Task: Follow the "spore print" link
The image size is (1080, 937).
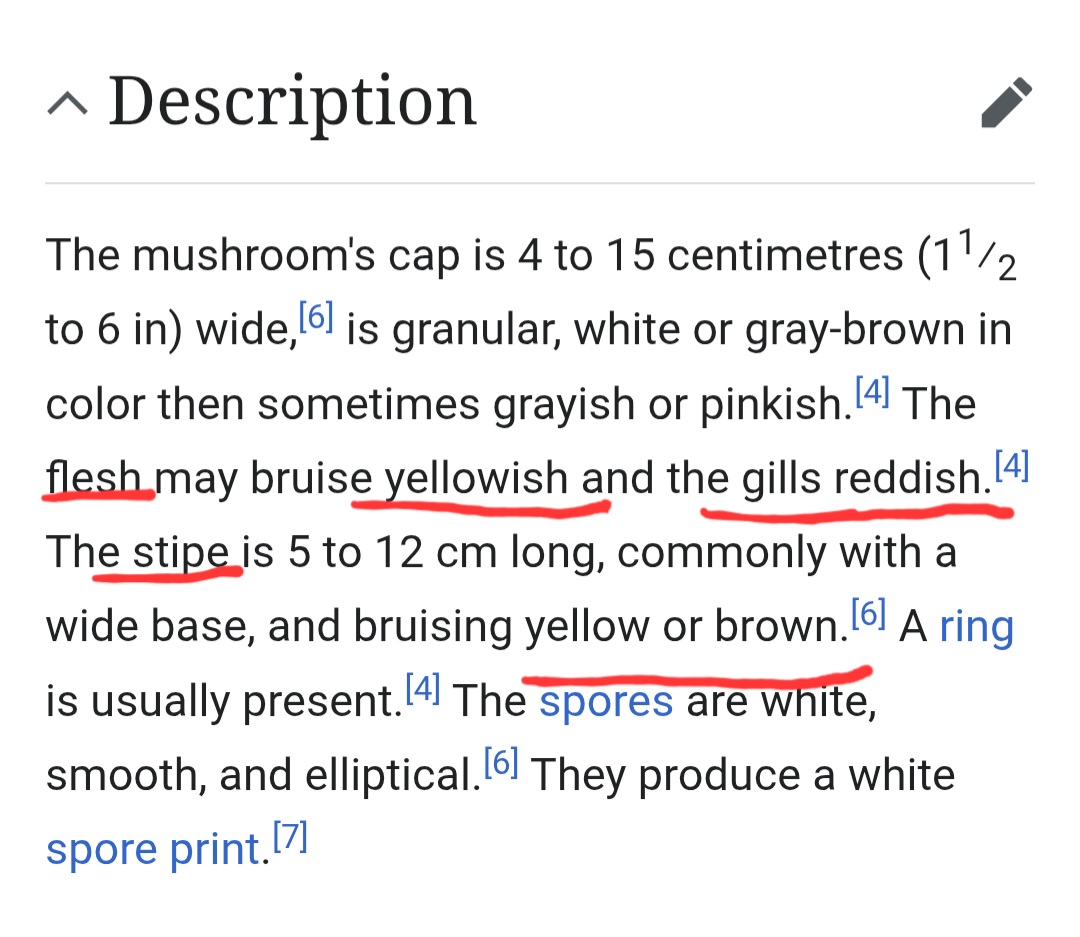Action: pos(152,850)
